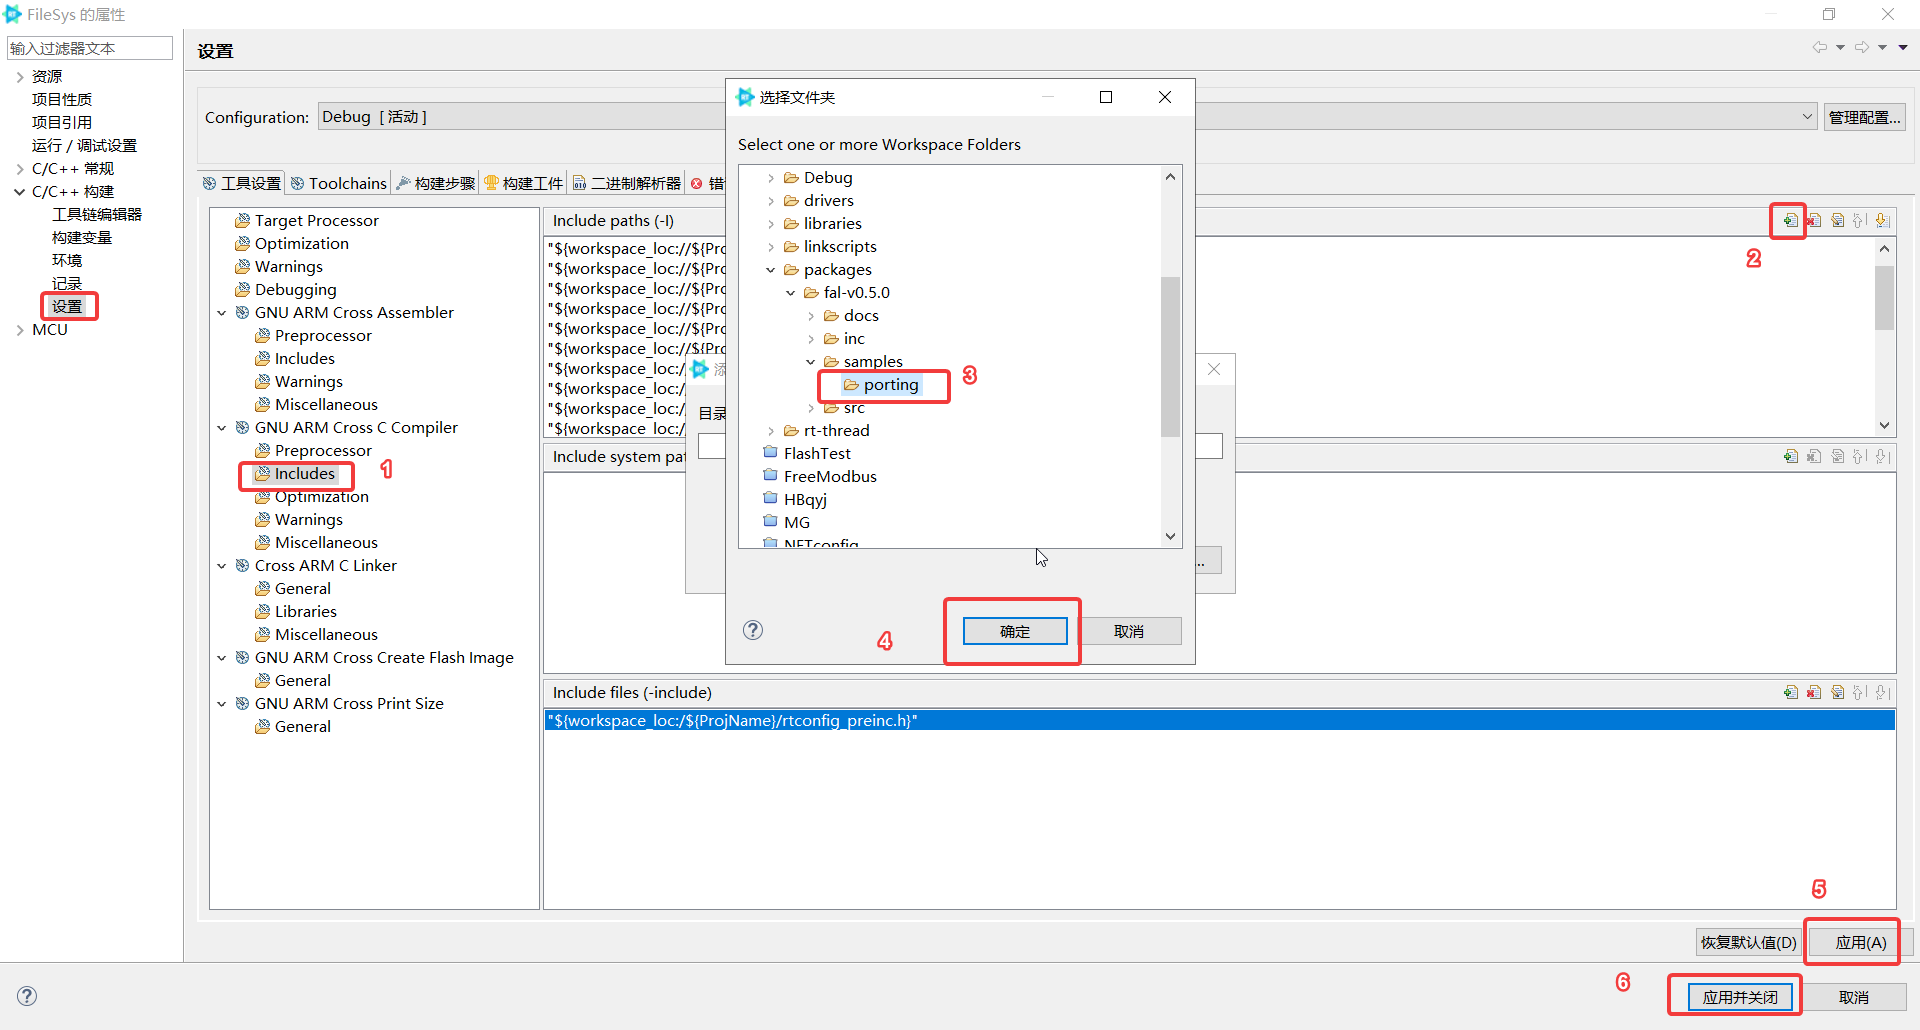The image size is (1920, 1030).
Task: Expand the rt-thread folder
Action: pyautogui.click(x=770, y=430)
